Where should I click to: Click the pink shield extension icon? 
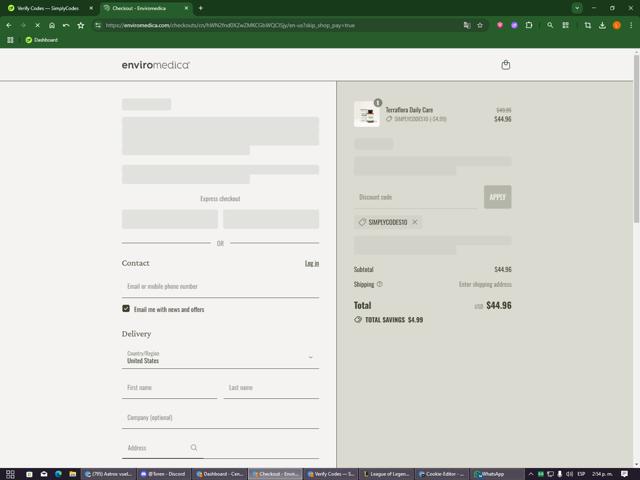click(x=500, y=25)
